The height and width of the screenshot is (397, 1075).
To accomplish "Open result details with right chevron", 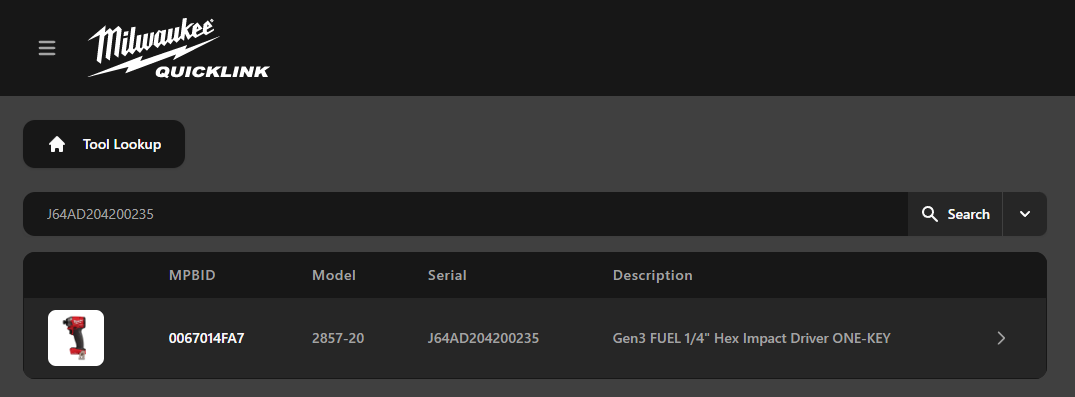I will pyautogui.click(x=1001, y=338).
